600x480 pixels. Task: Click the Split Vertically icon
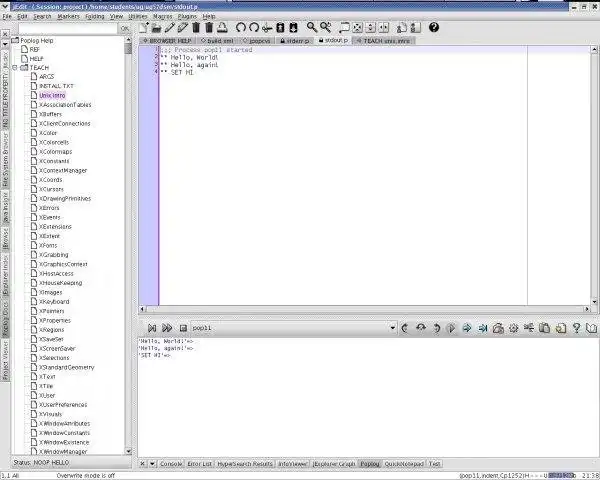[384, 28]
